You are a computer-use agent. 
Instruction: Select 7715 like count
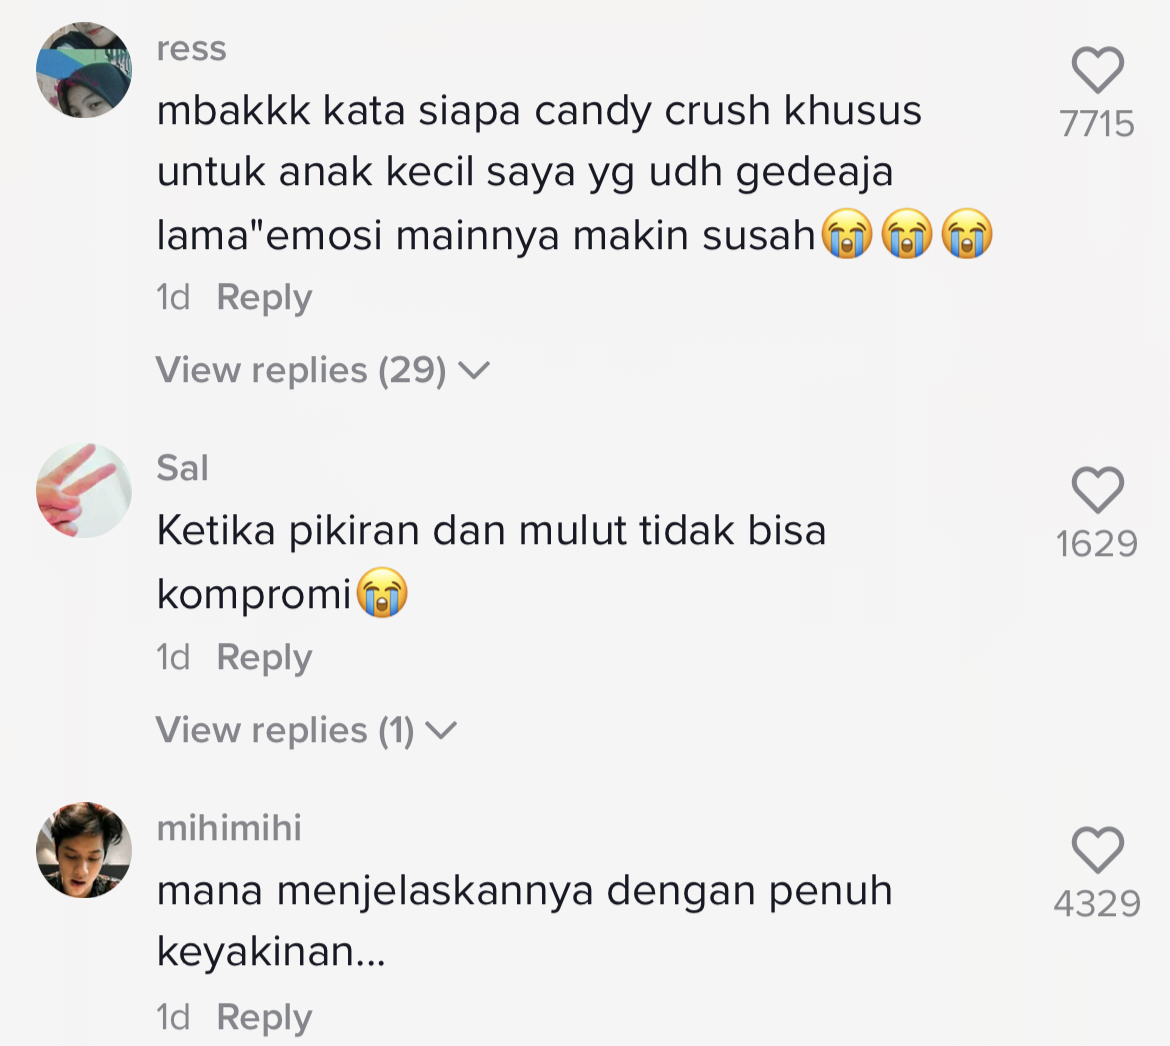coord(1098,124)
